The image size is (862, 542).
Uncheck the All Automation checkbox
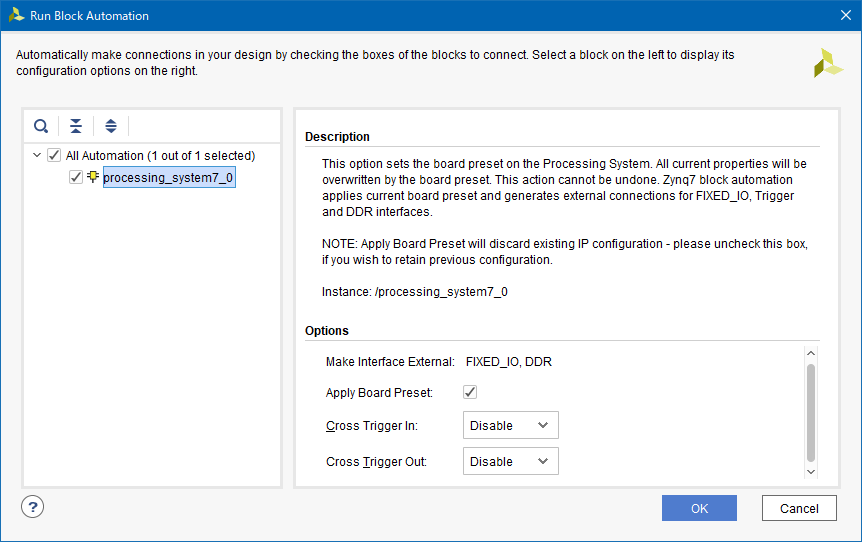(x=54, y=156)
